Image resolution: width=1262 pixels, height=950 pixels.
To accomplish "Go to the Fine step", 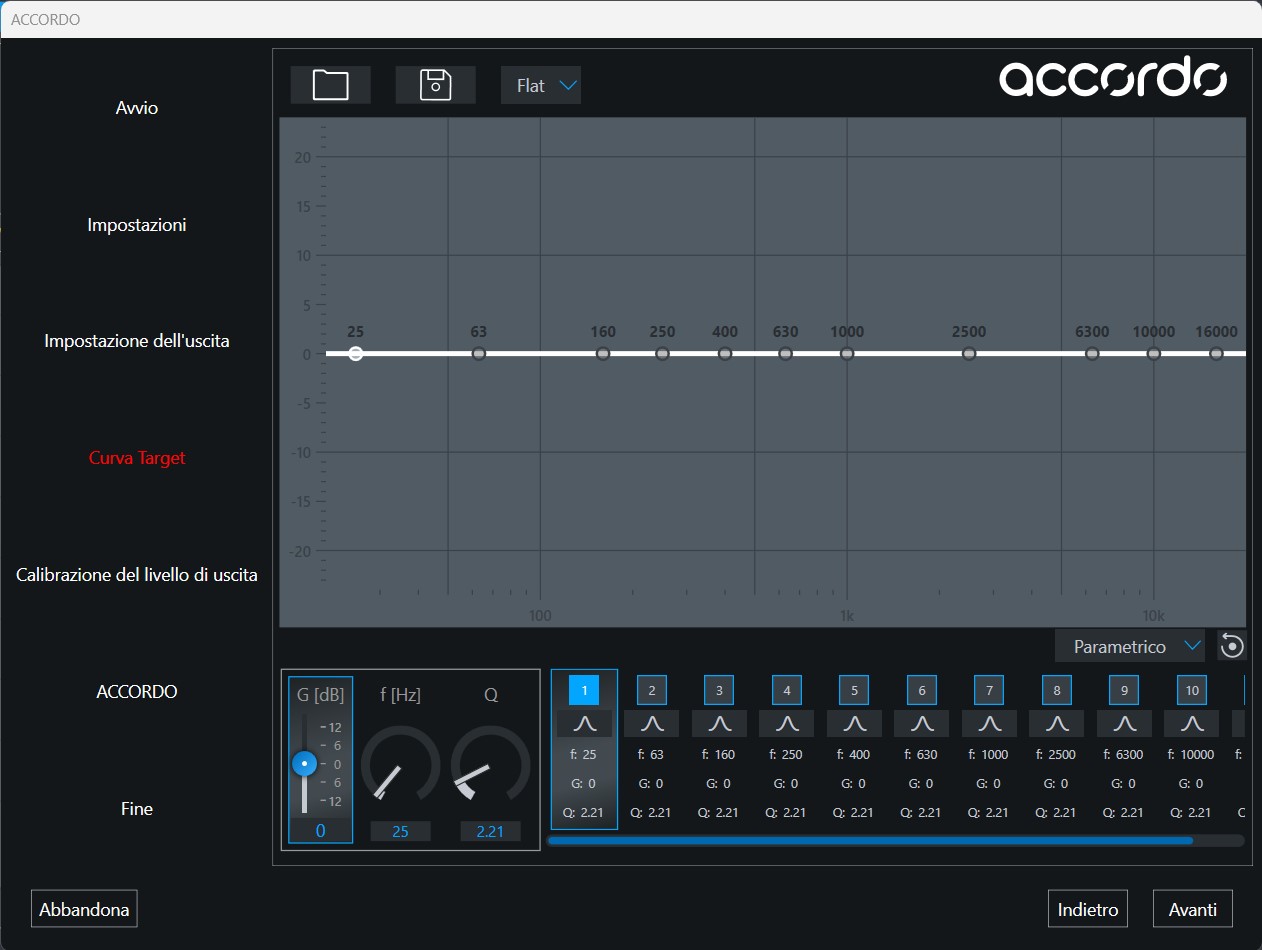I will tap(137, 808).
